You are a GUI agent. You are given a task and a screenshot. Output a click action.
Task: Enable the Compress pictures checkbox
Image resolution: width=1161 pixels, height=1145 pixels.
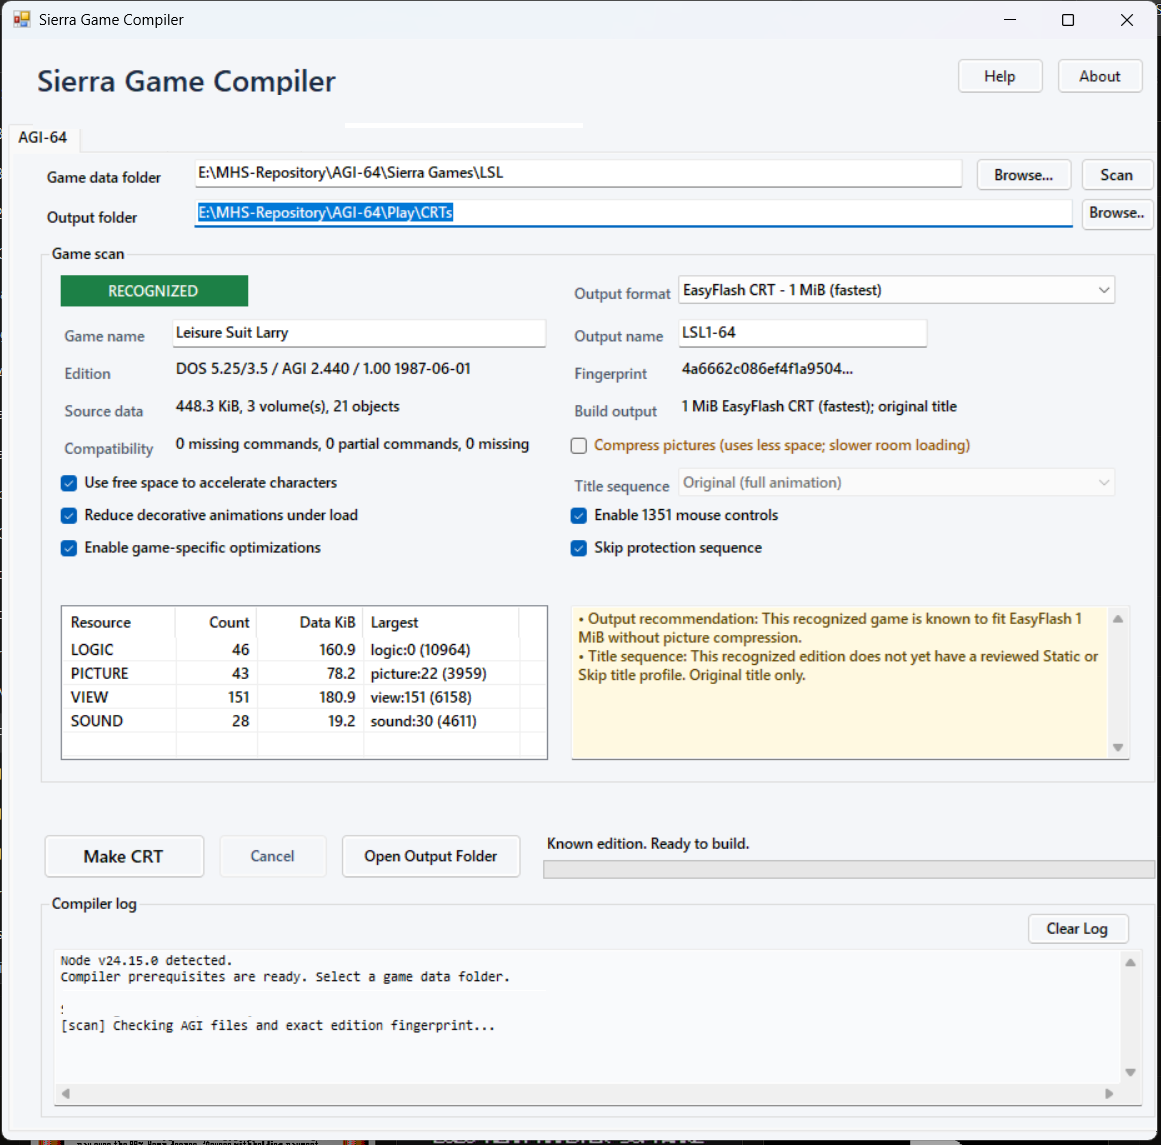point(579,446)
